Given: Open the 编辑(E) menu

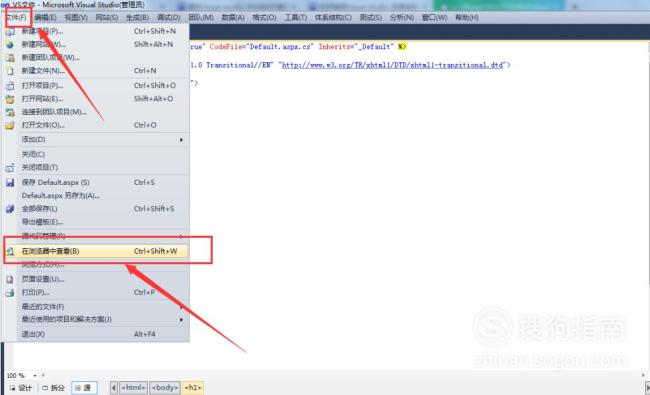Looking at the screenshot, I should [x=46, y=17].
